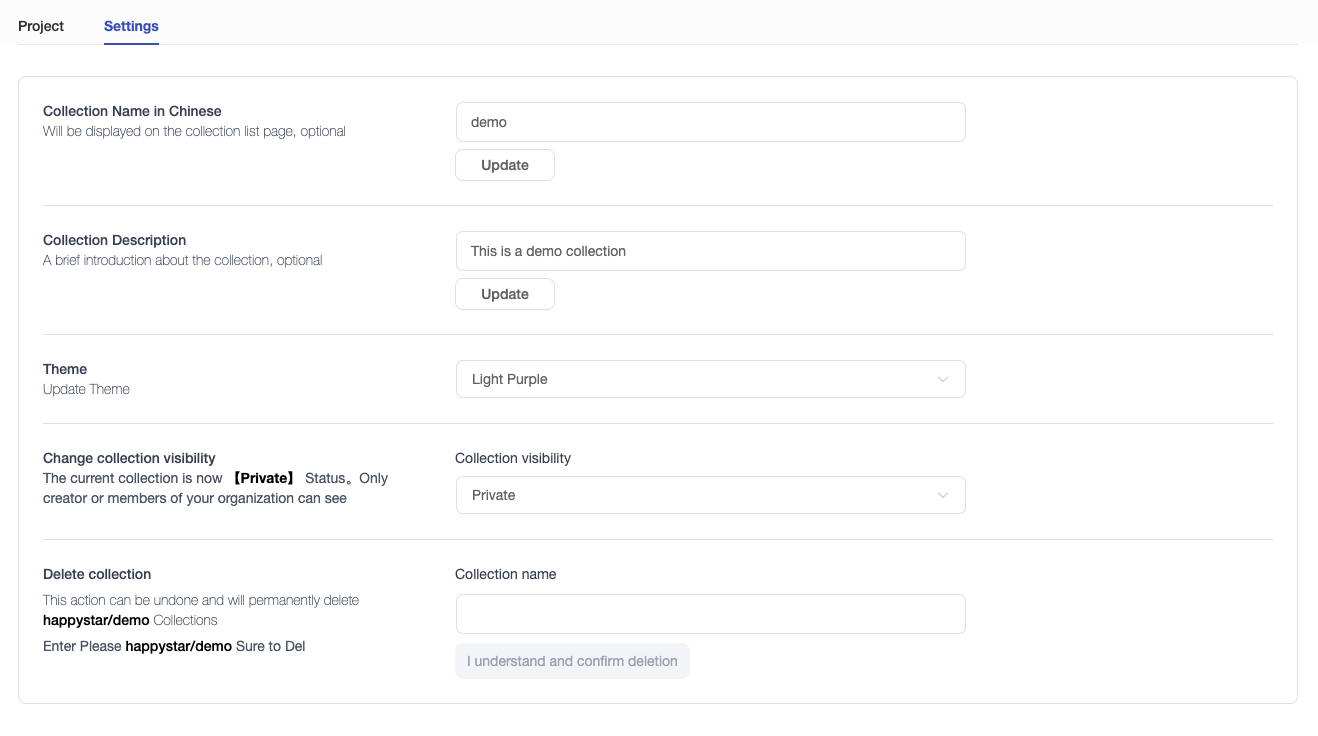Switch to the Project tab
1318x736 pixels.
[x=40, y=25]
